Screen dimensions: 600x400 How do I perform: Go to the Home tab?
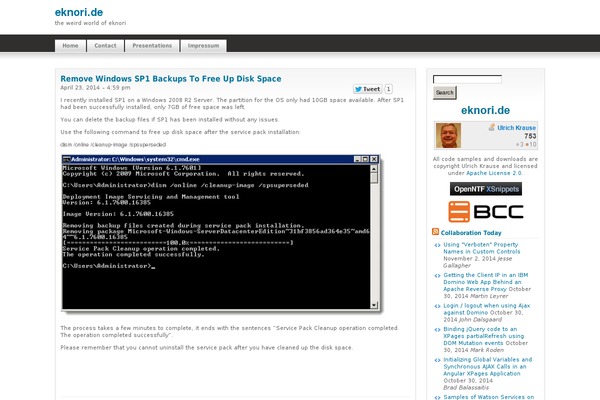[x=70, y=46]
